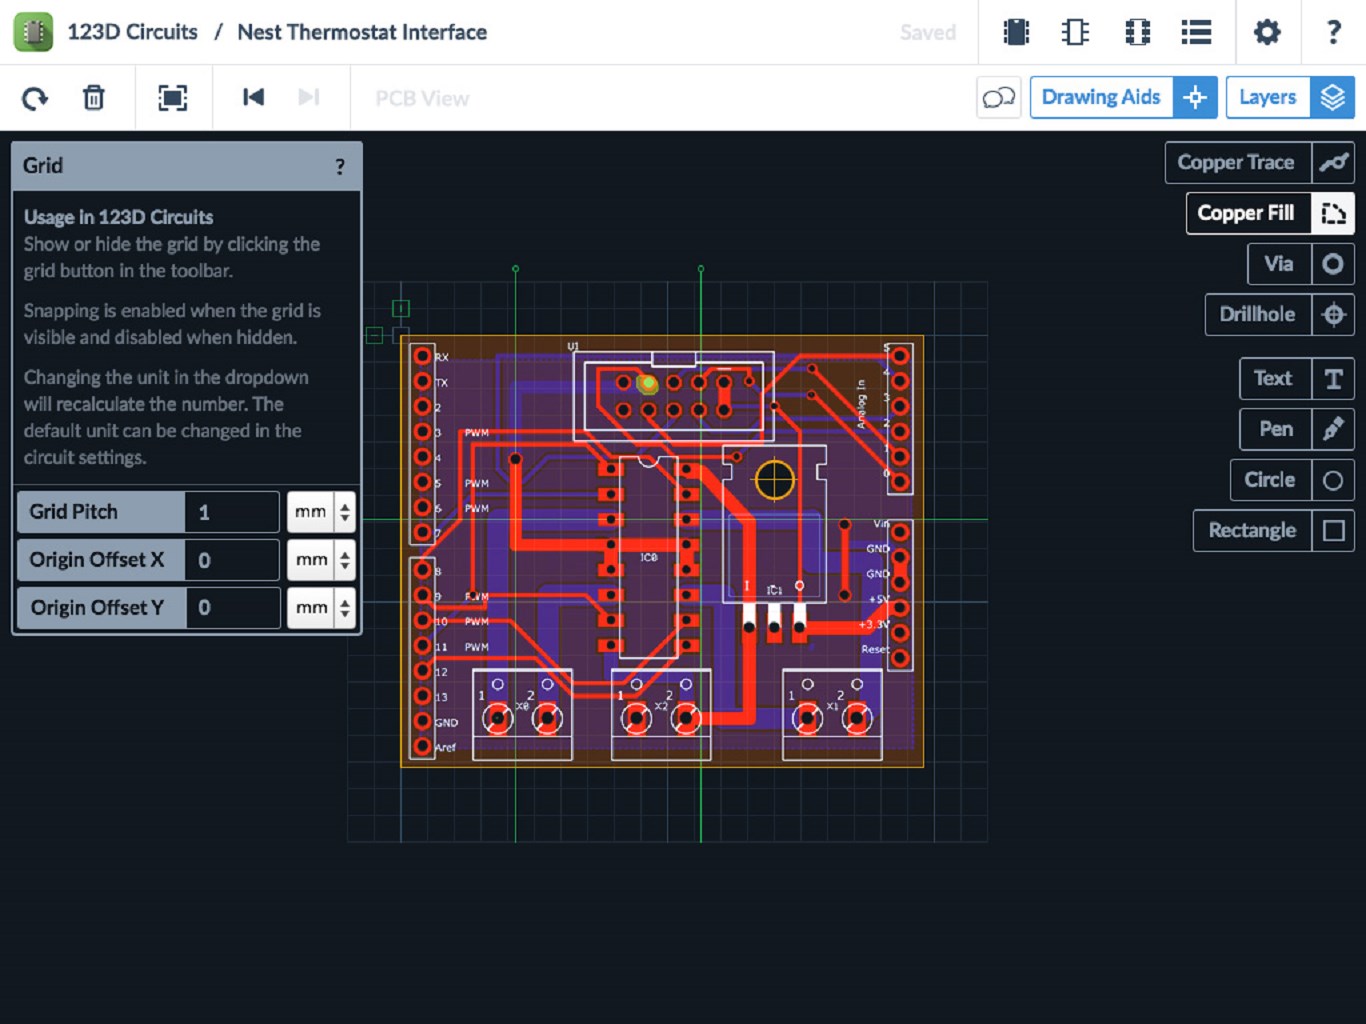Click the Aref pin pad on the board
The width and height of the screenshot is (1366, 1024).
[x=422, y=746]
